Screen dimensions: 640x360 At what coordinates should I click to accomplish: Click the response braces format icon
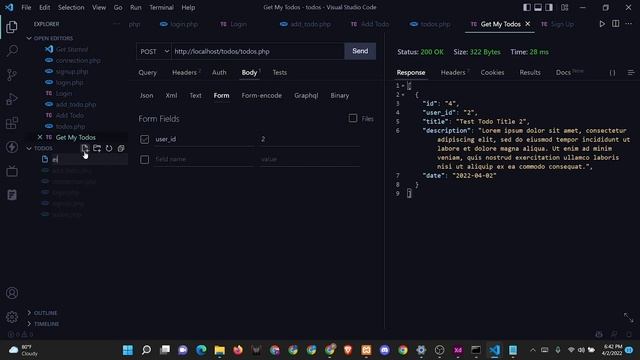point(612,73)
